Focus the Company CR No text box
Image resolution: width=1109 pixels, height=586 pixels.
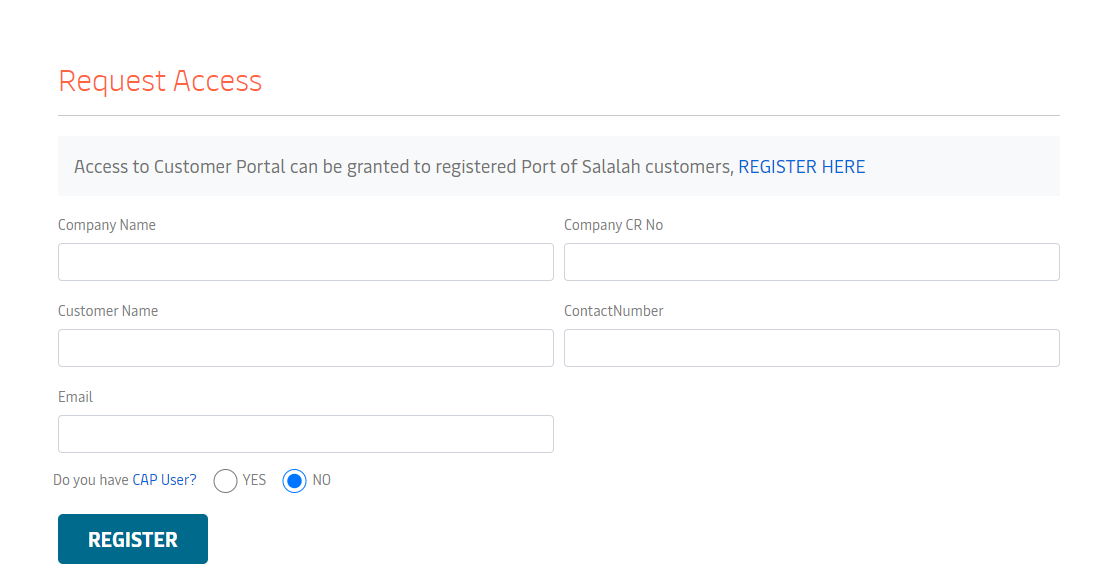point(811,262)
